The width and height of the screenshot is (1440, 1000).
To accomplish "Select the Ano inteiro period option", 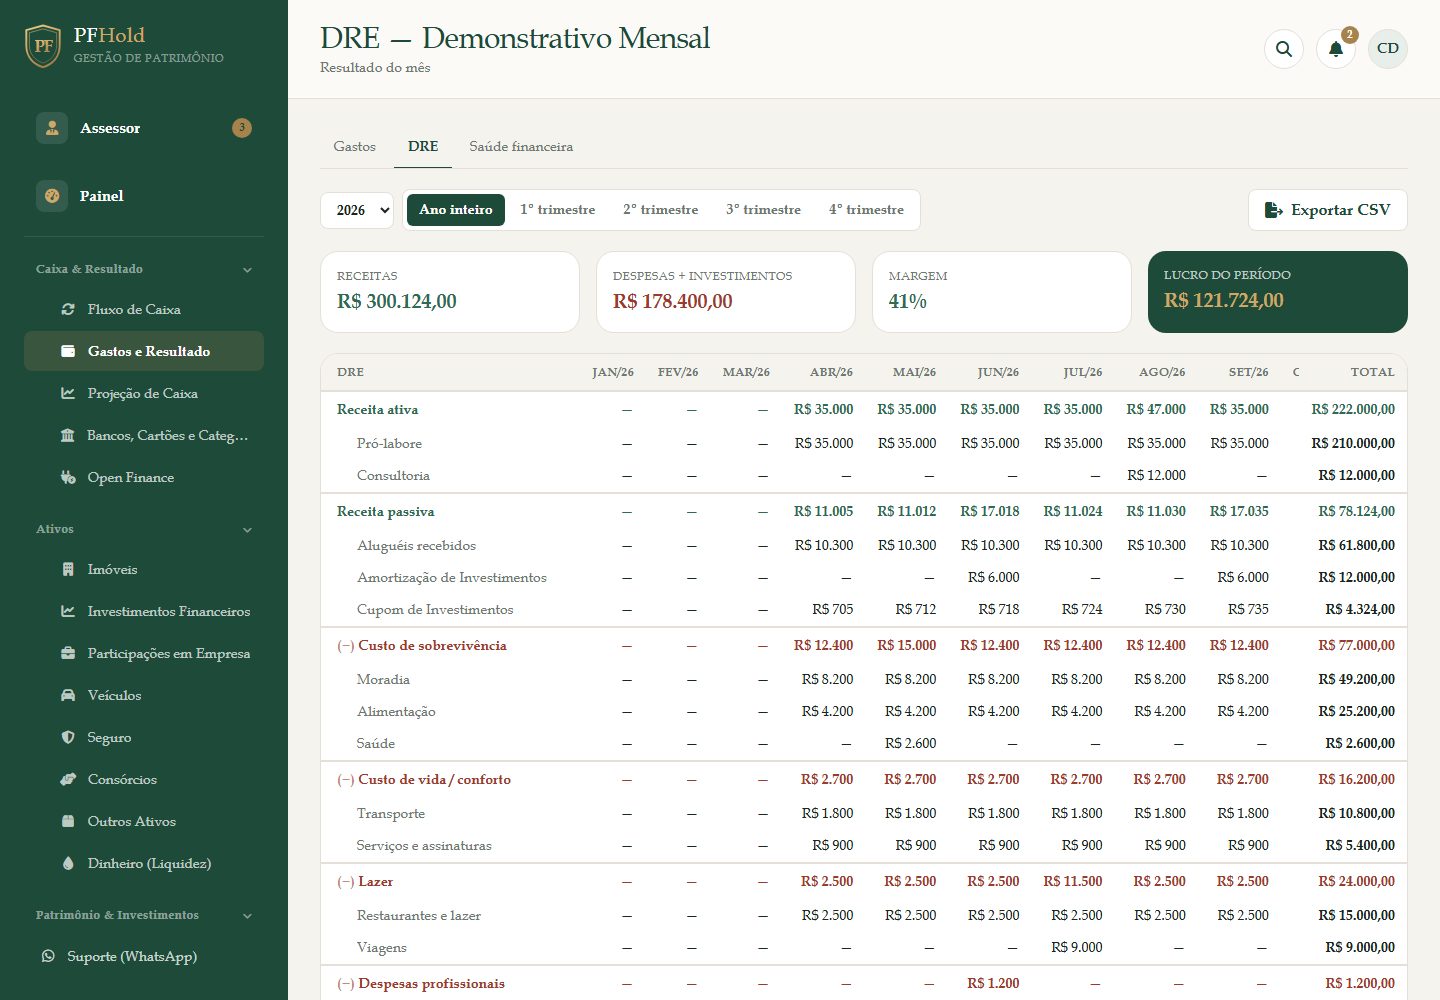I will [x=456, y=210].
